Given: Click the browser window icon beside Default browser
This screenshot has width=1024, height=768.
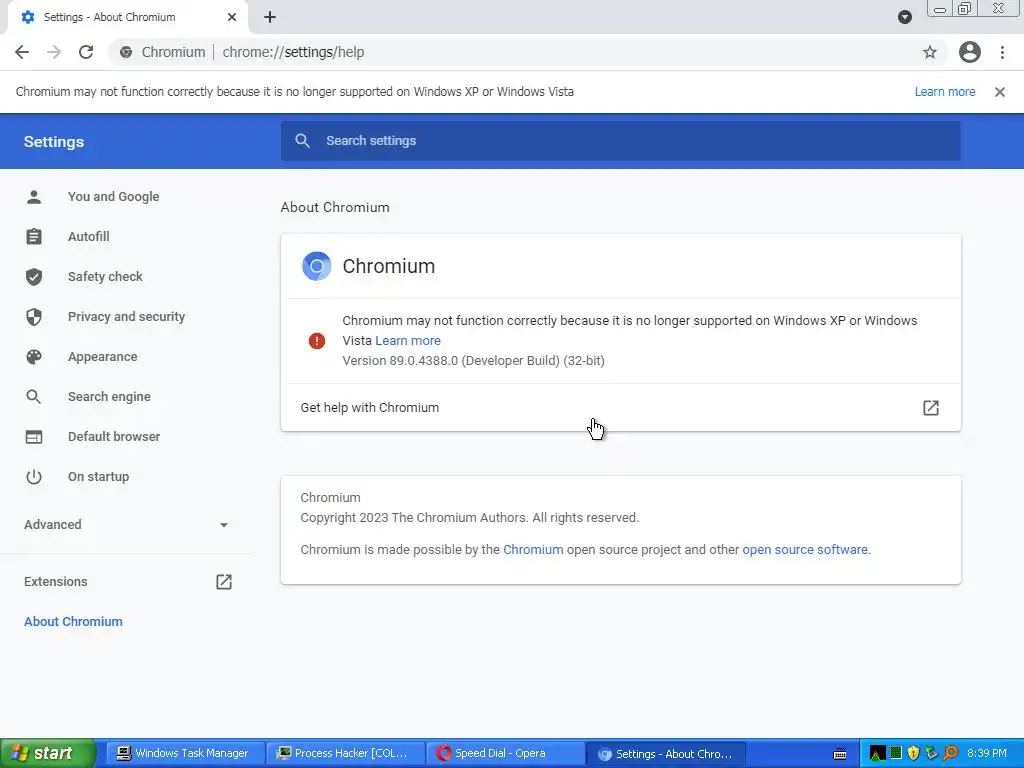Looking at the screenshot, I should (x=34, y=437).
